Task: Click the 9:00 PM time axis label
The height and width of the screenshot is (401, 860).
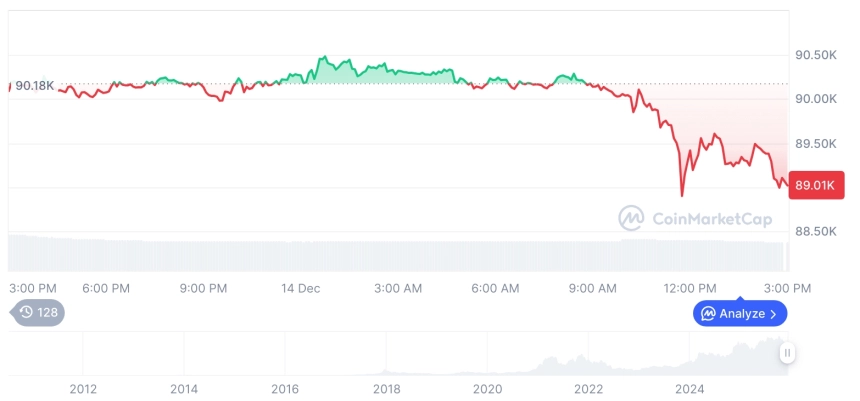Action: (203, 288)
